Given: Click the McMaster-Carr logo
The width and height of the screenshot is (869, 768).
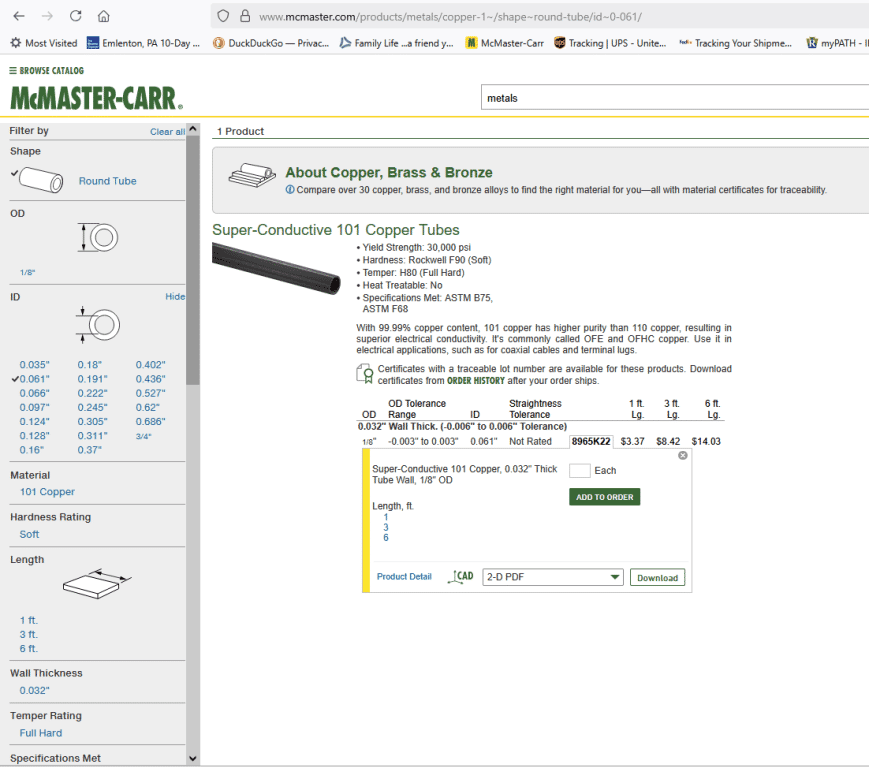Looking at the screenshot, I should pos(96,98).
